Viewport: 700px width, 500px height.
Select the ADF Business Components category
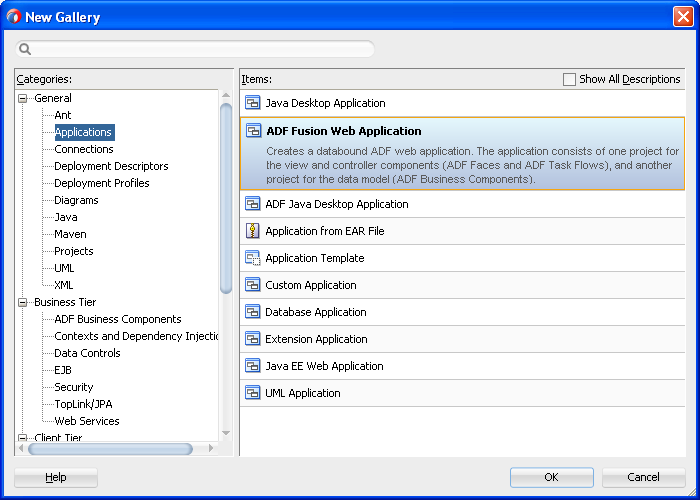click(x=118, y=319)
